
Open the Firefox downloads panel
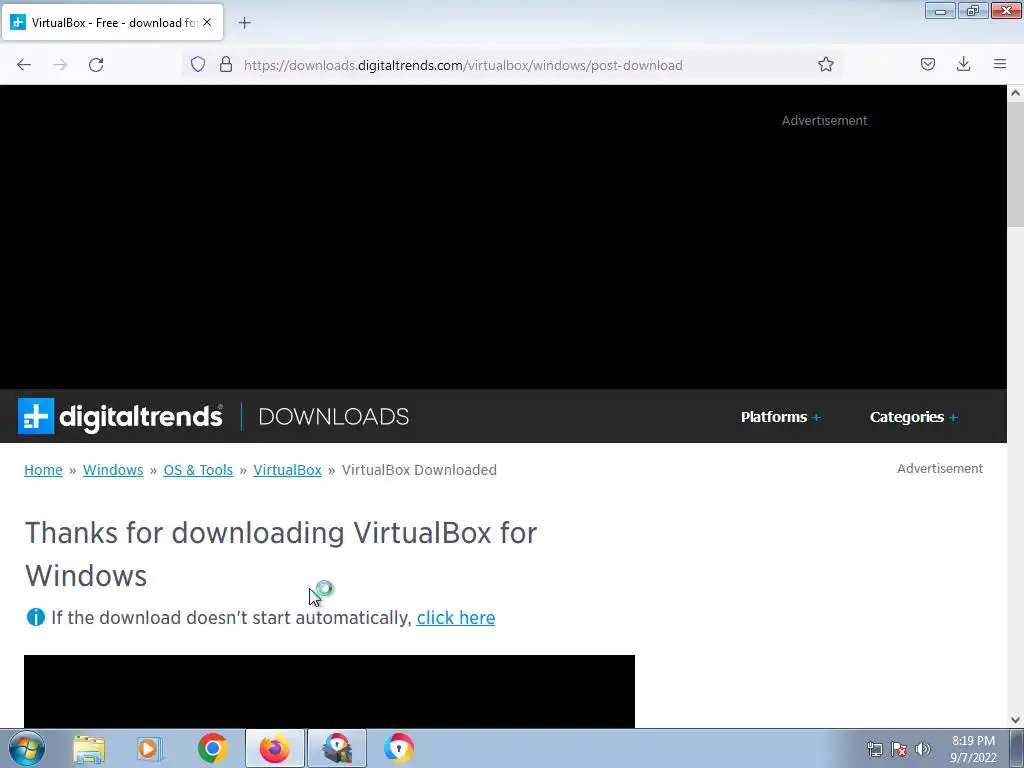click(x=963, y=64)
